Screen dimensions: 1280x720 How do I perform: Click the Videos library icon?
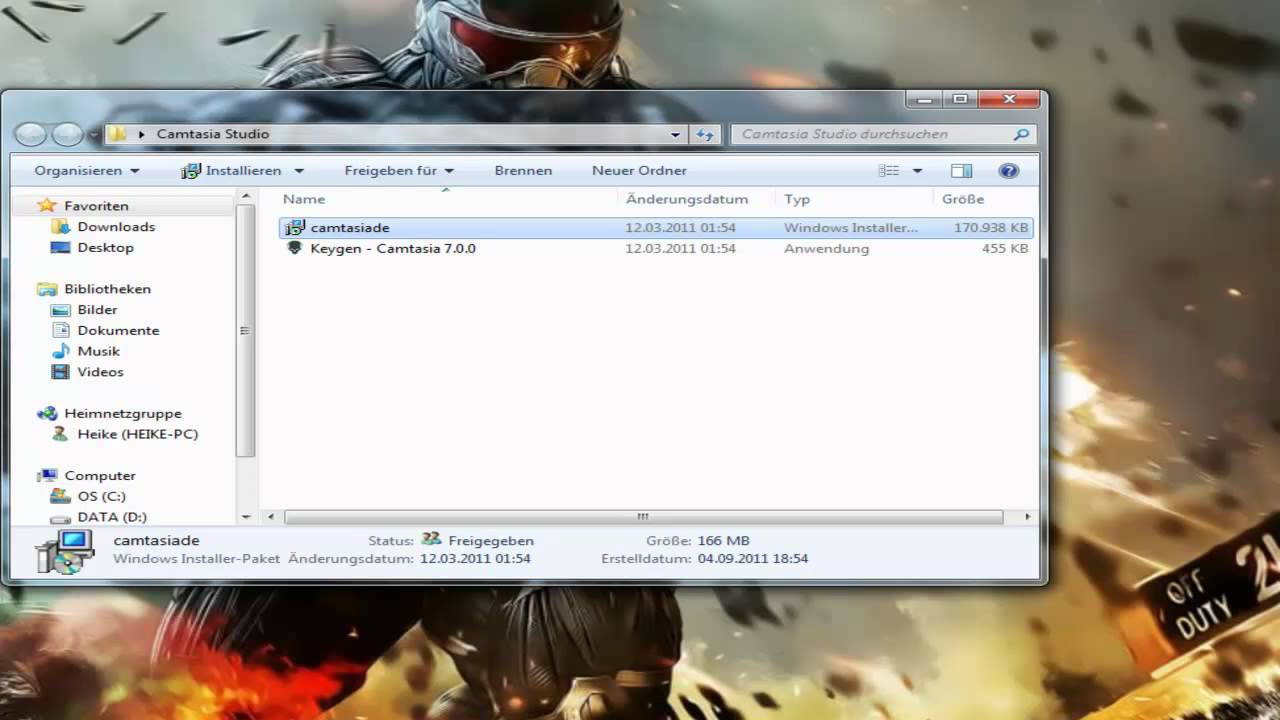point(60,372)
